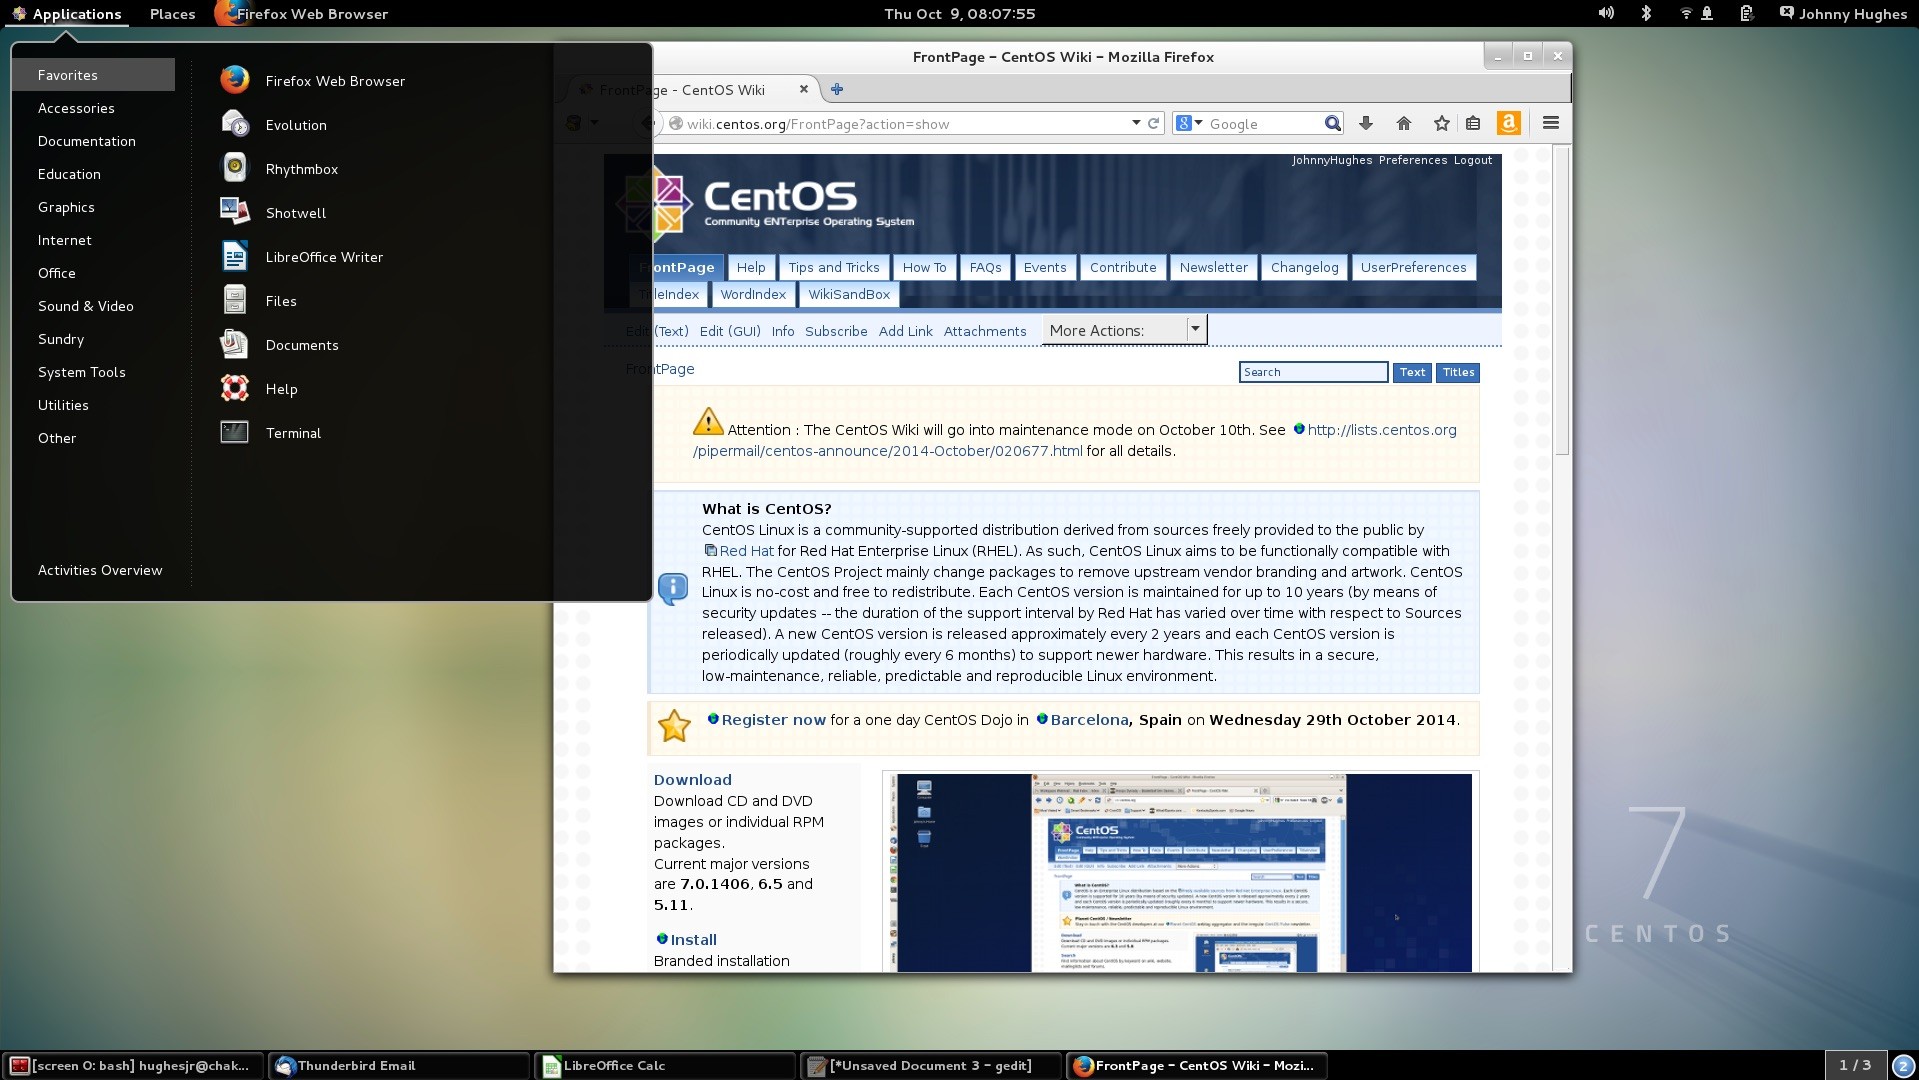Expand the address bar autocomplete dropdown arrow

click(x=1135, y=123)
